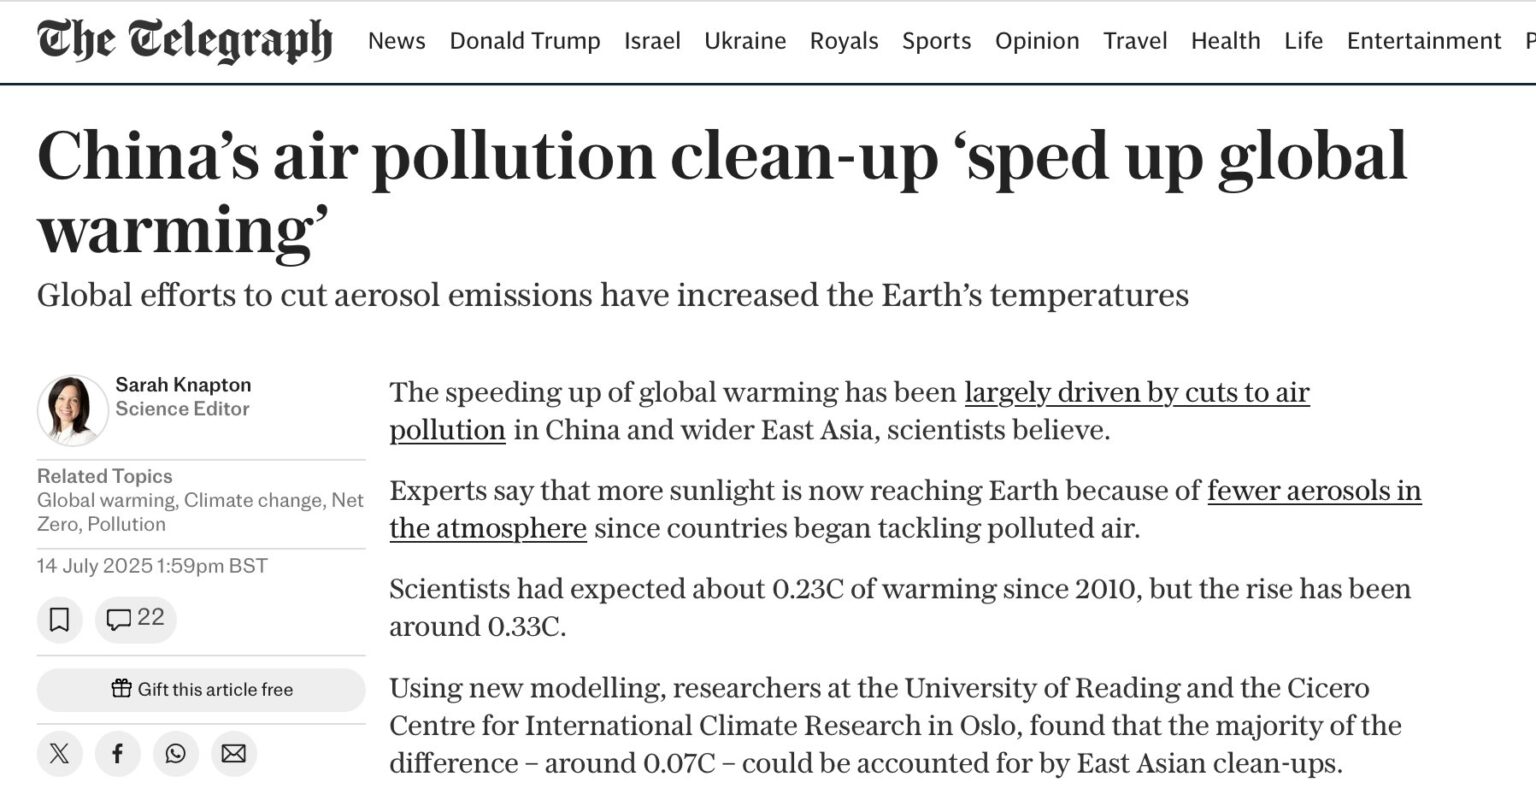This screenshot has height=800, width=1536.
Task: View author Sarah Knapton's profile
Action: coord(184,384)
